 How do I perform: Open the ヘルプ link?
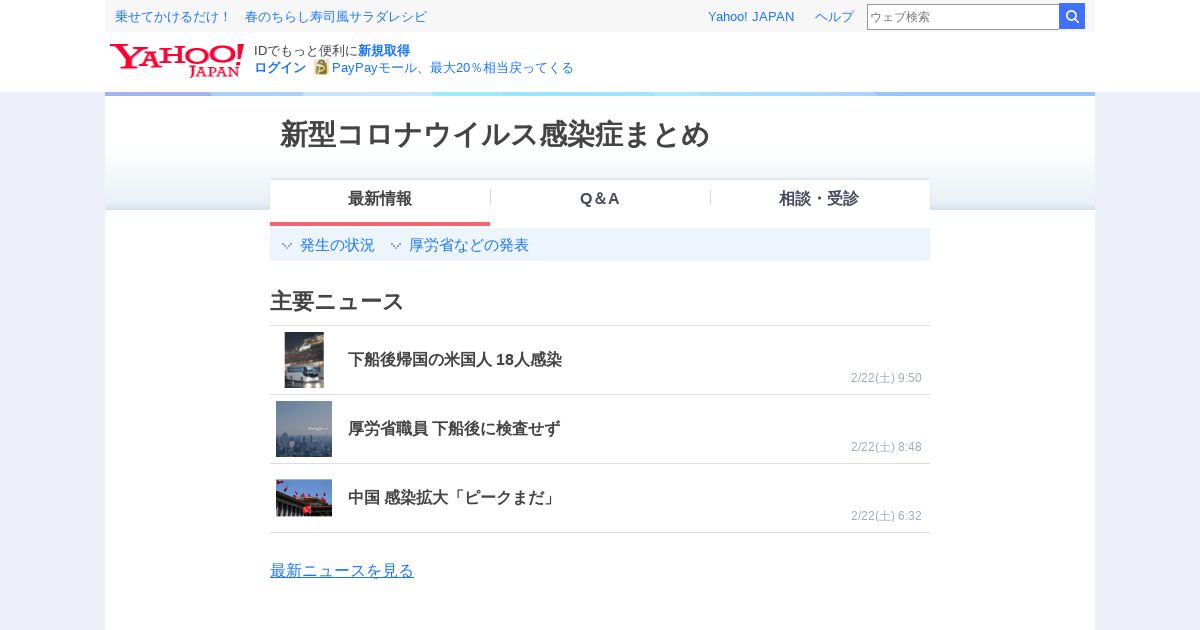click(834, 16)
